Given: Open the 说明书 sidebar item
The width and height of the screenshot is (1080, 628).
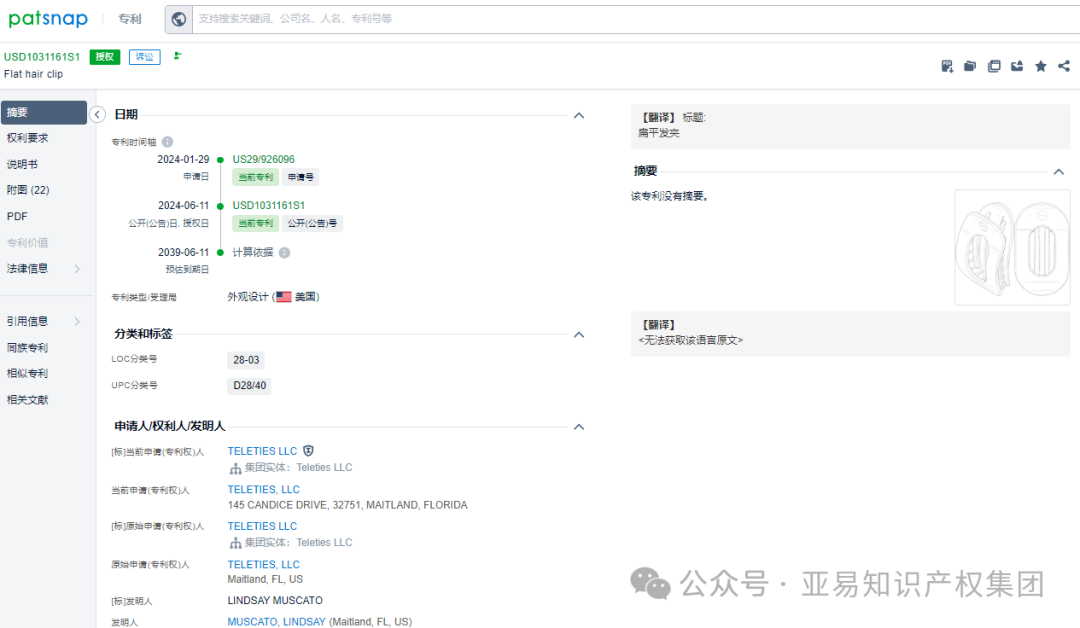Looking at the screenshot, I should pos(22,164).
